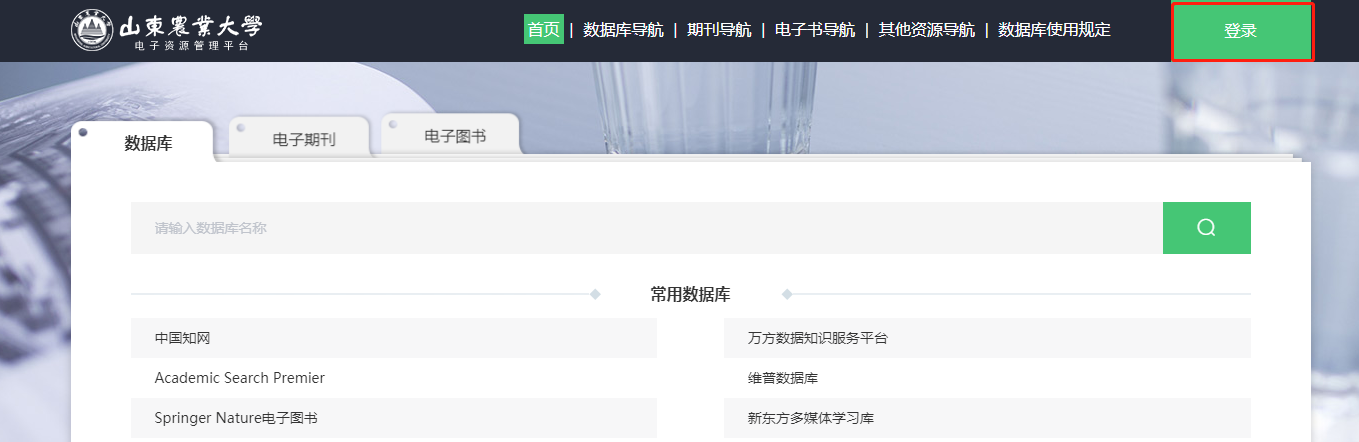This screenshot has width=1359, height=442.
Task: Switch to the 数据库 search tab
Action: [148, 143]
